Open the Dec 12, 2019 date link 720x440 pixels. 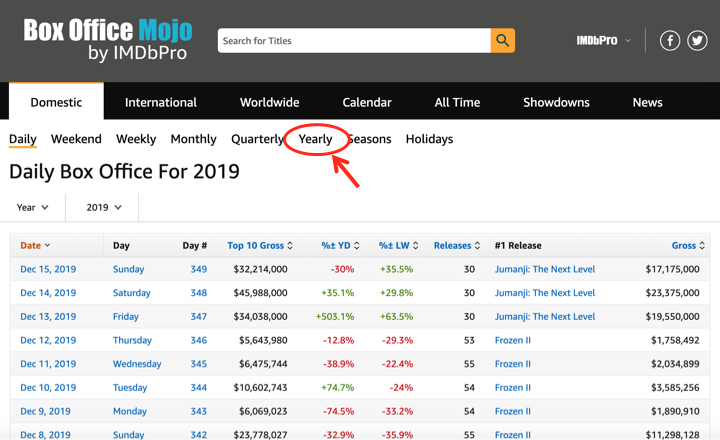(x=48, y=340)
